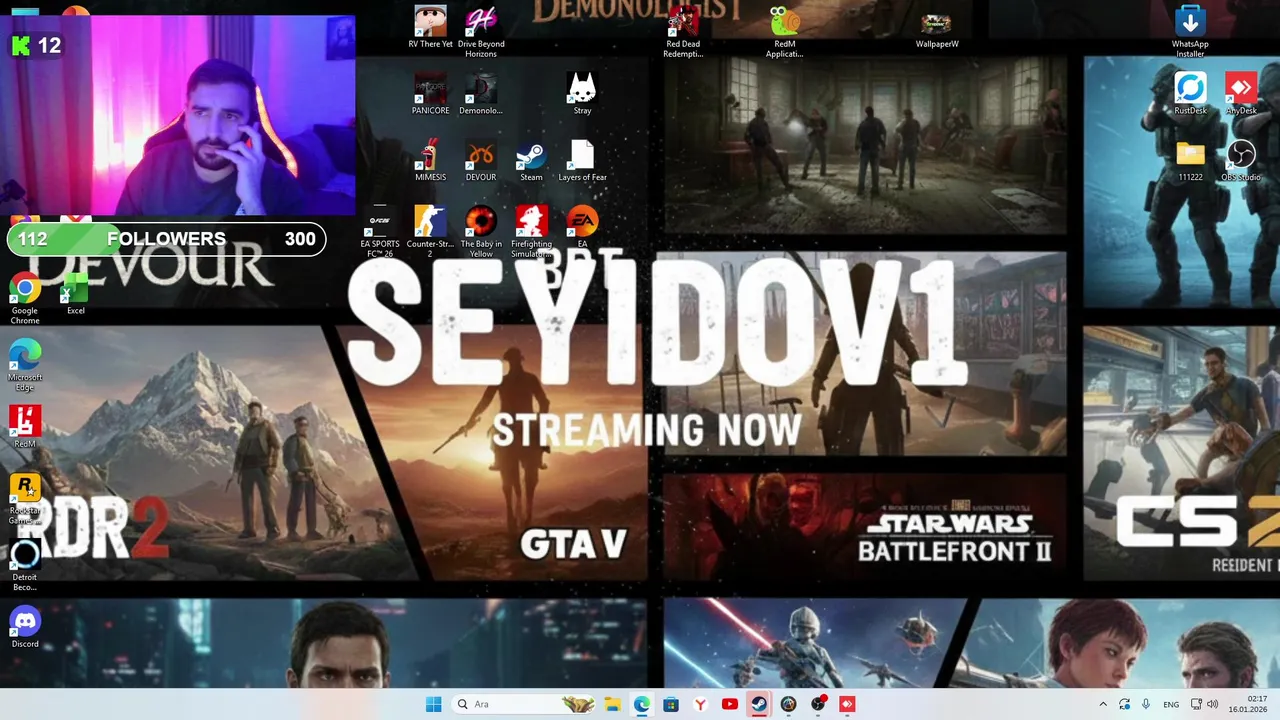Select the AnyDesk desktop shortcut
The image size is (1280, 720).
coord(1241,93)
